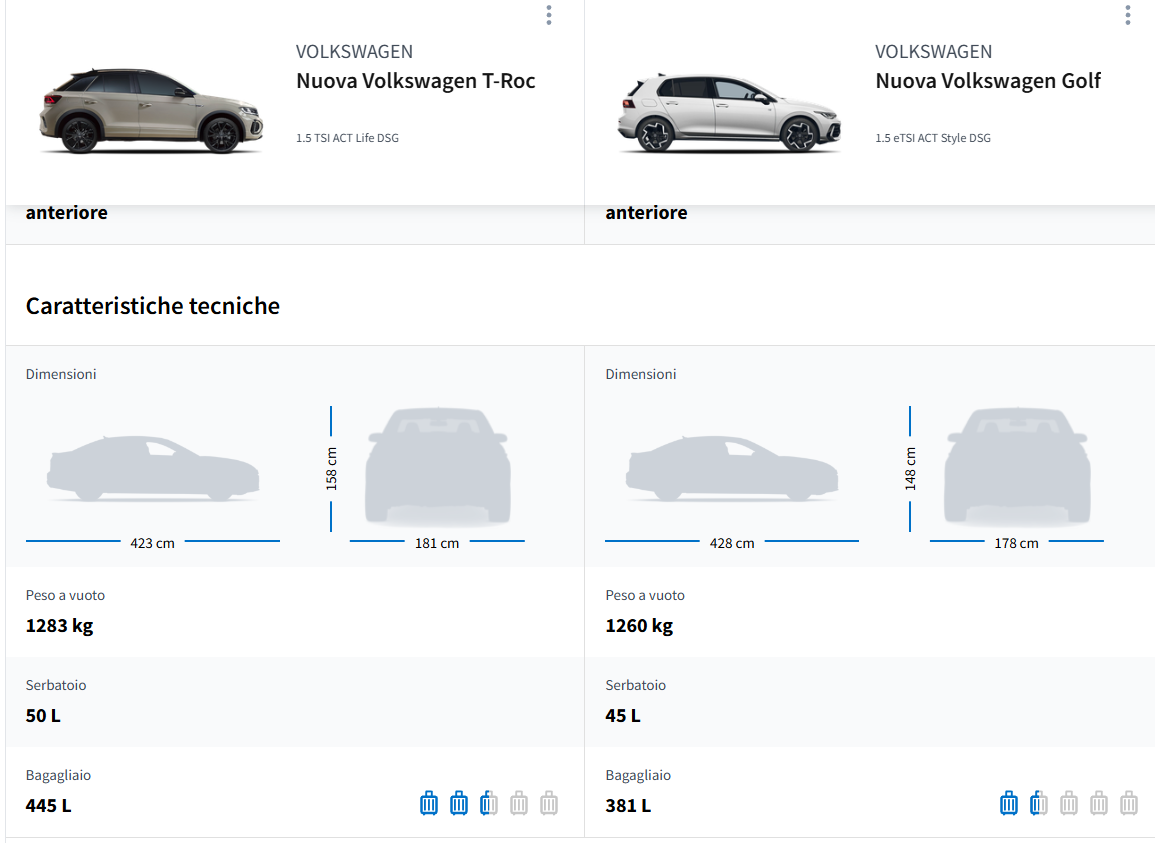Click the Dimensioni label in the T-Roc column

click(x=61, y=374)
